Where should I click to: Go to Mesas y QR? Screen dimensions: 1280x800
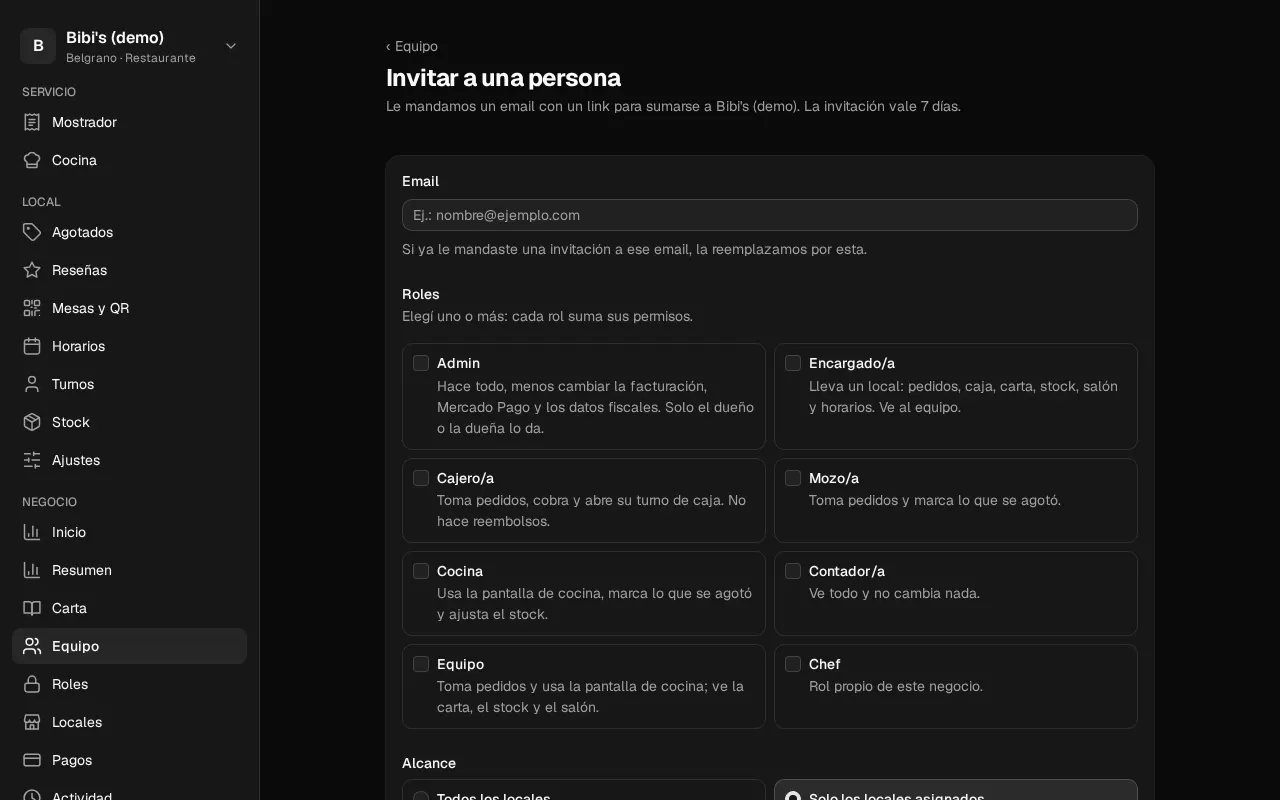click(129, 308)
